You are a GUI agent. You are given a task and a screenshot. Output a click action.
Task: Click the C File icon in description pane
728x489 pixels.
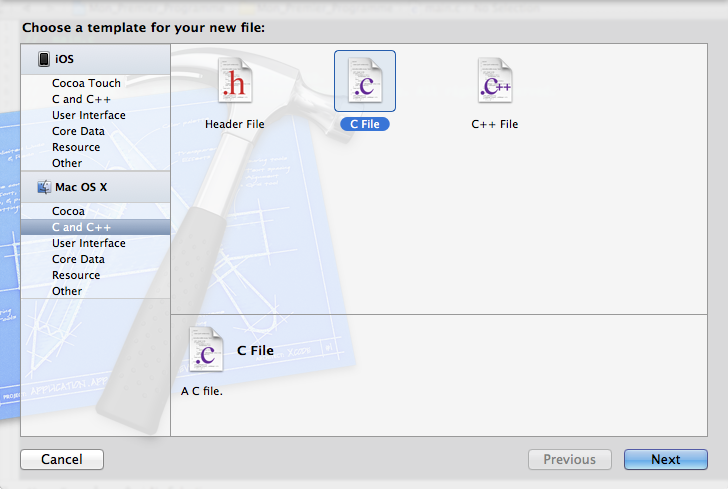206,349
